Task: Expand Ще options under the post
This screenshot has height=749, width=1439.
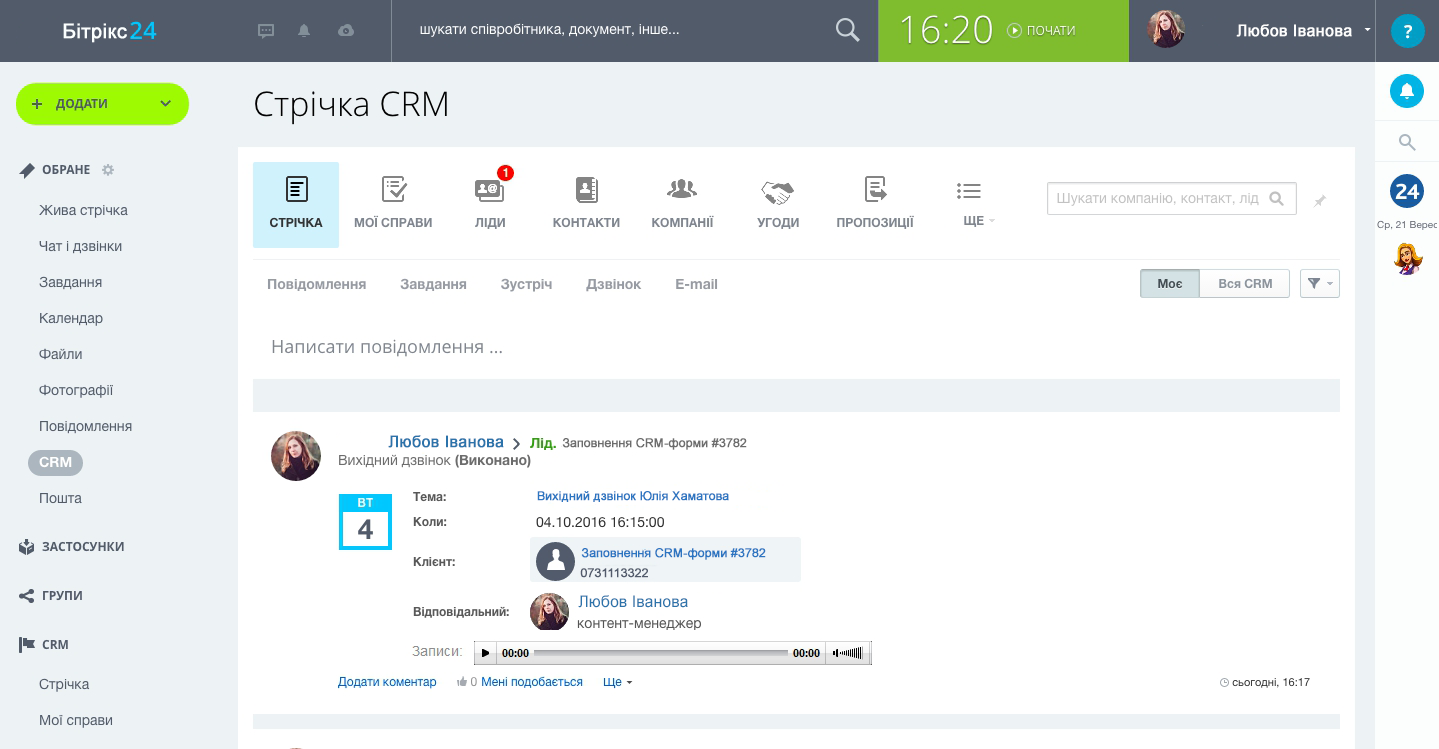Action: click(x=617, y=682)
